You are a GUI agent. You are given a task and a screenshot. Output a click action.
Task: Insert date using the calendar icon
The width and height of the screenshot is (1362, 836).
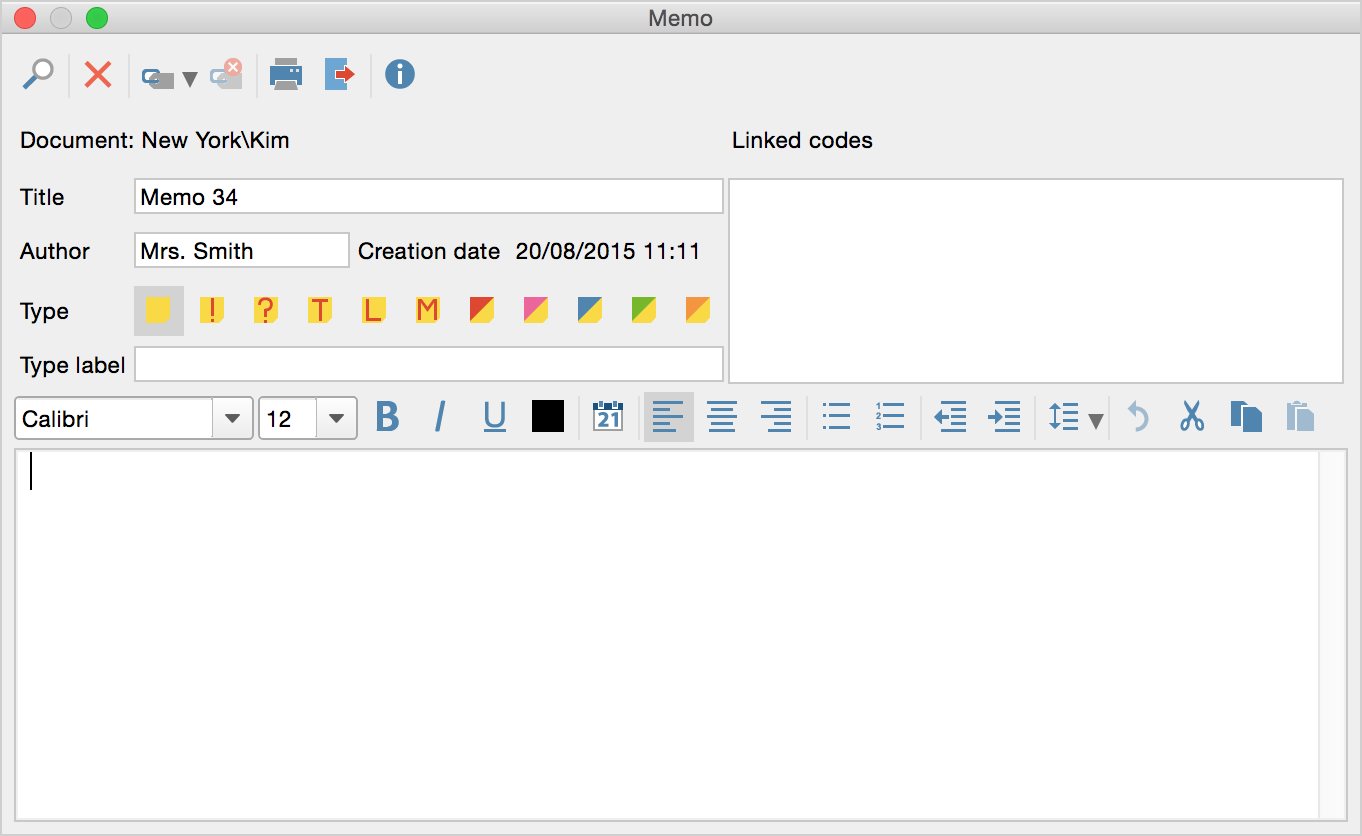point(608,416)
